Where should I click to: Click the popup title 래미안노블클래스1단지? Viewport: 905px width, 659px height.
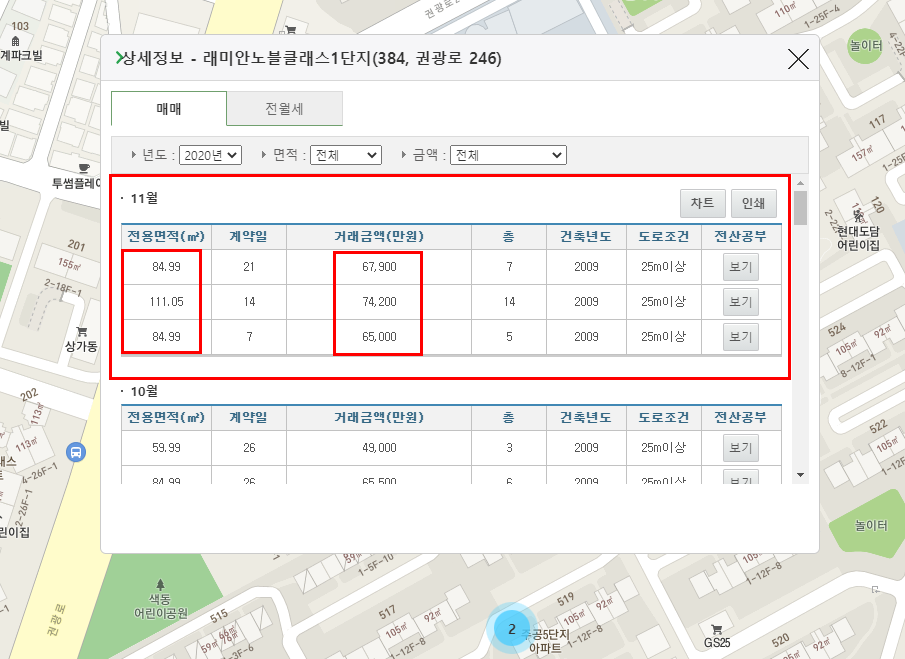tap(286, 58)
